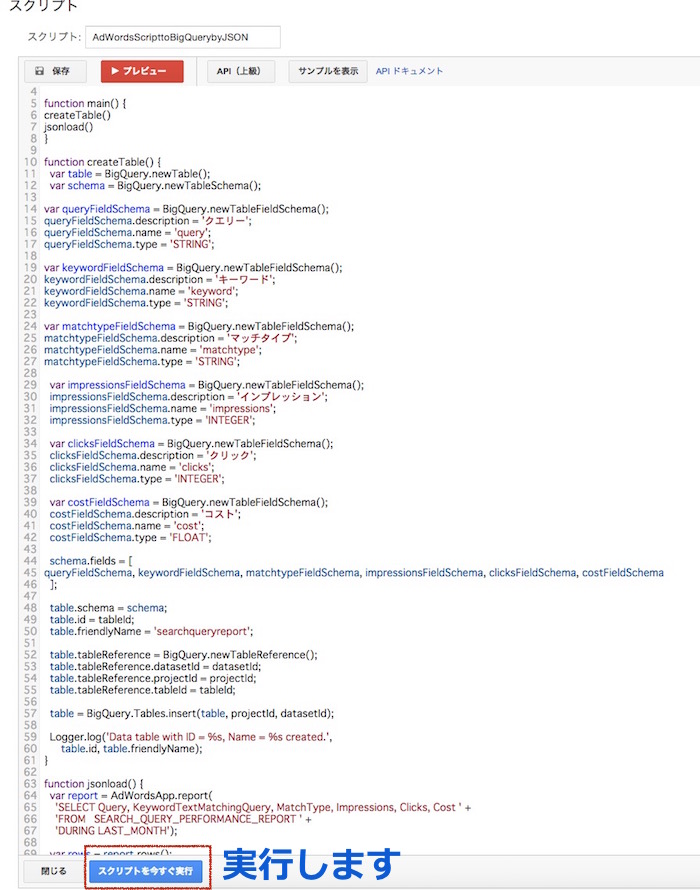
Task: Click the 'DURING LAST_MONTH' line
Action: click(x=116, y=832)
